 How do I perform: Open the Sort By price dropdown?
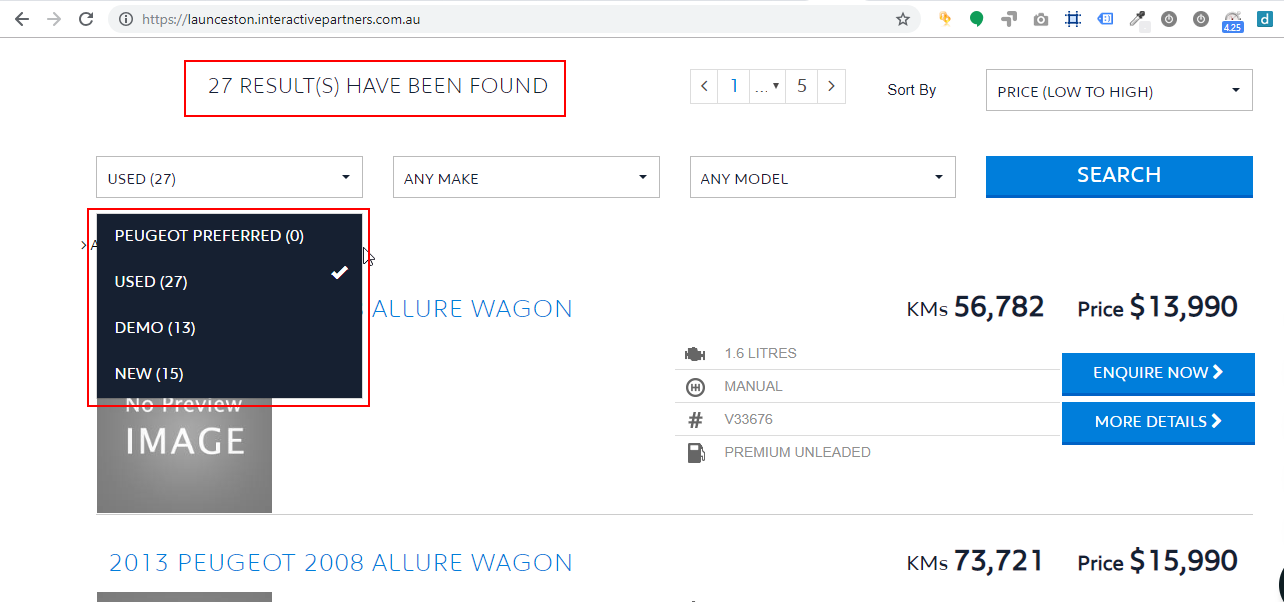click(1118, 91)
